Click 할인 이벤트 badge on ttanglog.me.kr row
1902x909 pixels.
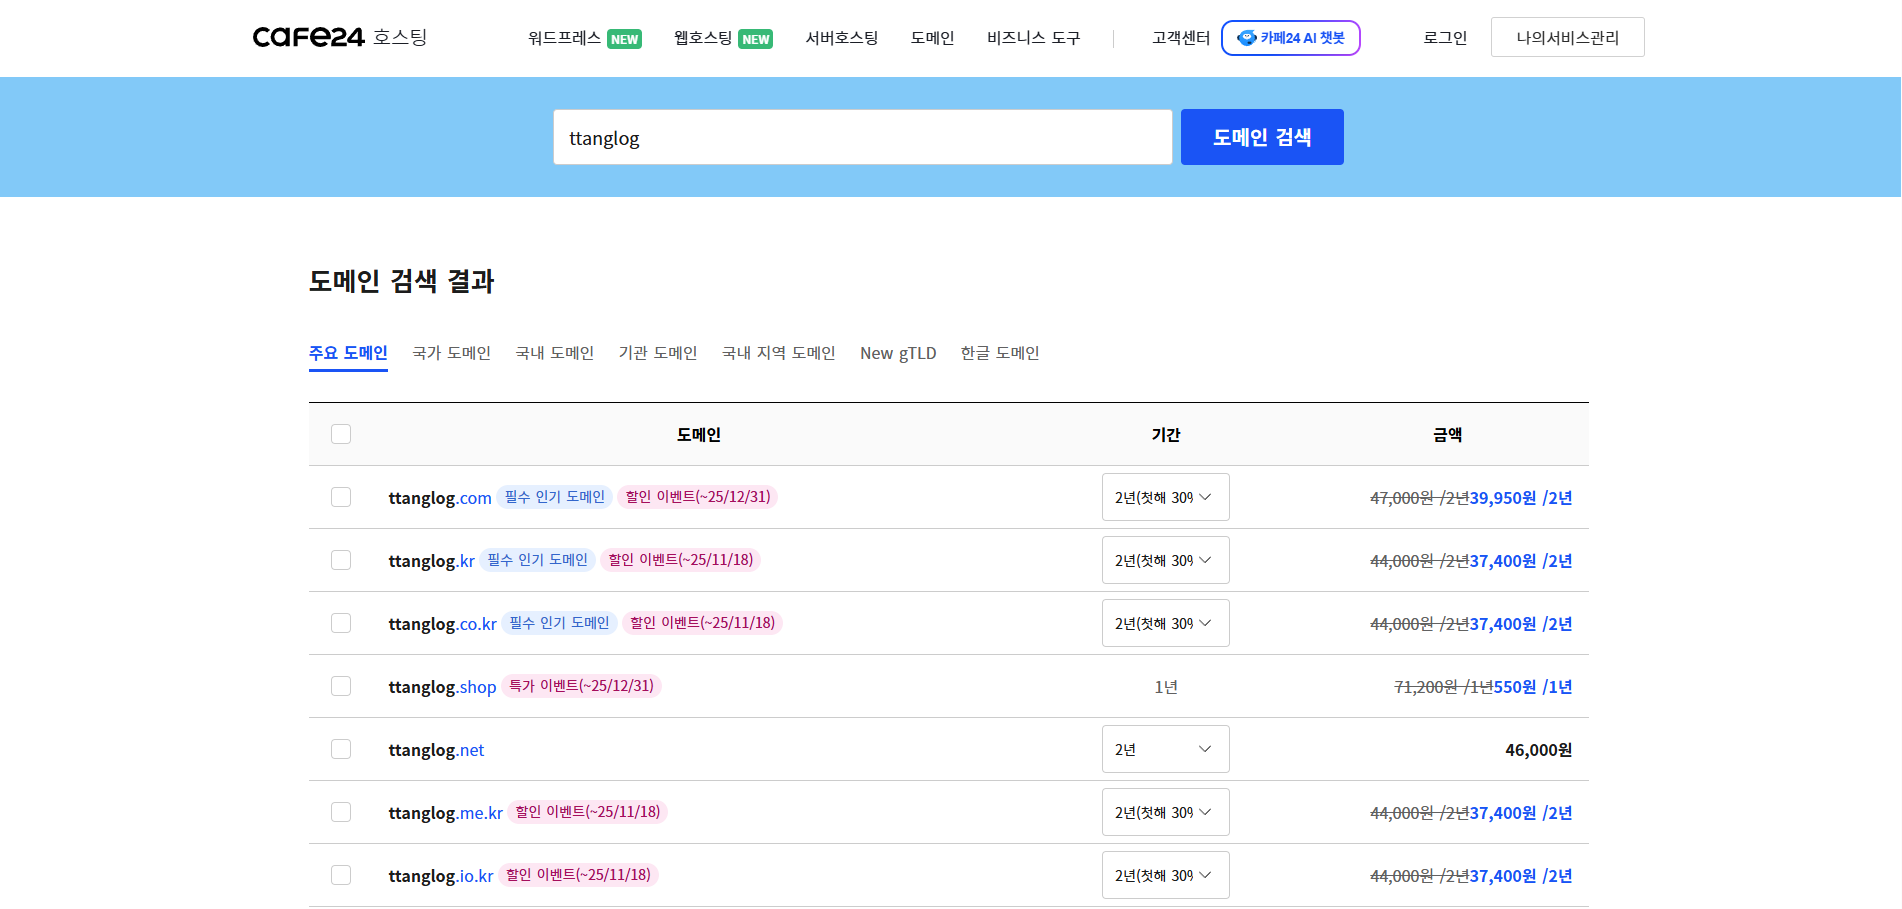[x=588, y=812]
